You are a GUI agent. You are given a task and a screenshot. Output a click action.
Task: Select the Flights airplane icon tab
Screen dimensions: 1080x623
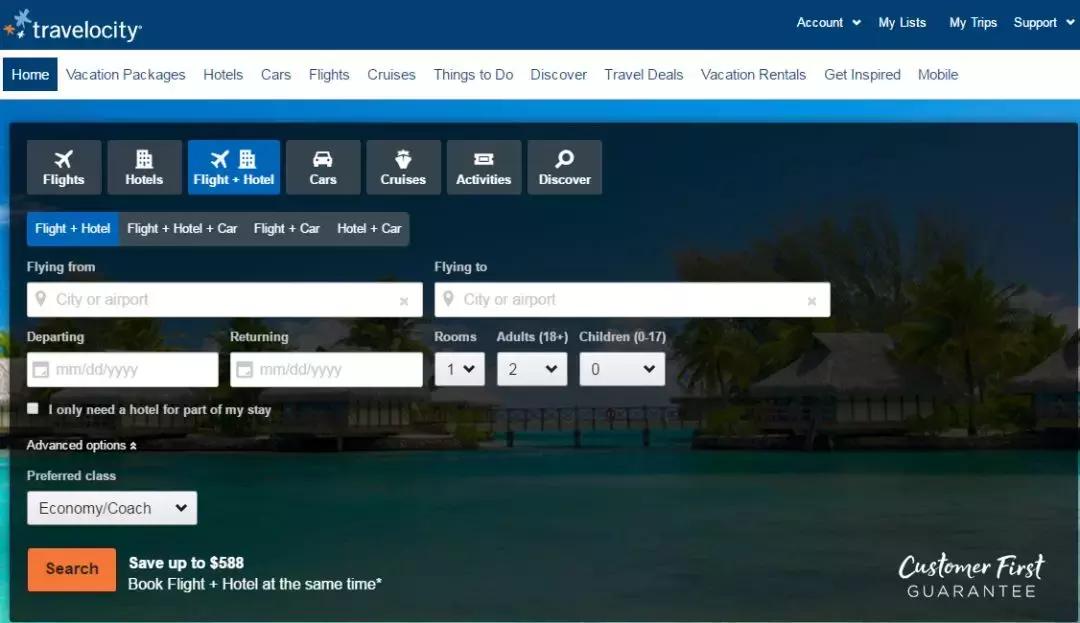[x=64, y=160]
